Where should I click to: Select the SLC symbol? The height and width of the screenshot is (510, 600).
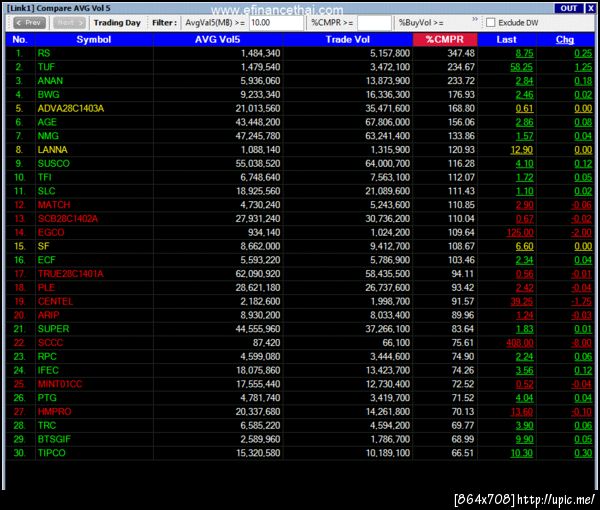tap(46, 191)
